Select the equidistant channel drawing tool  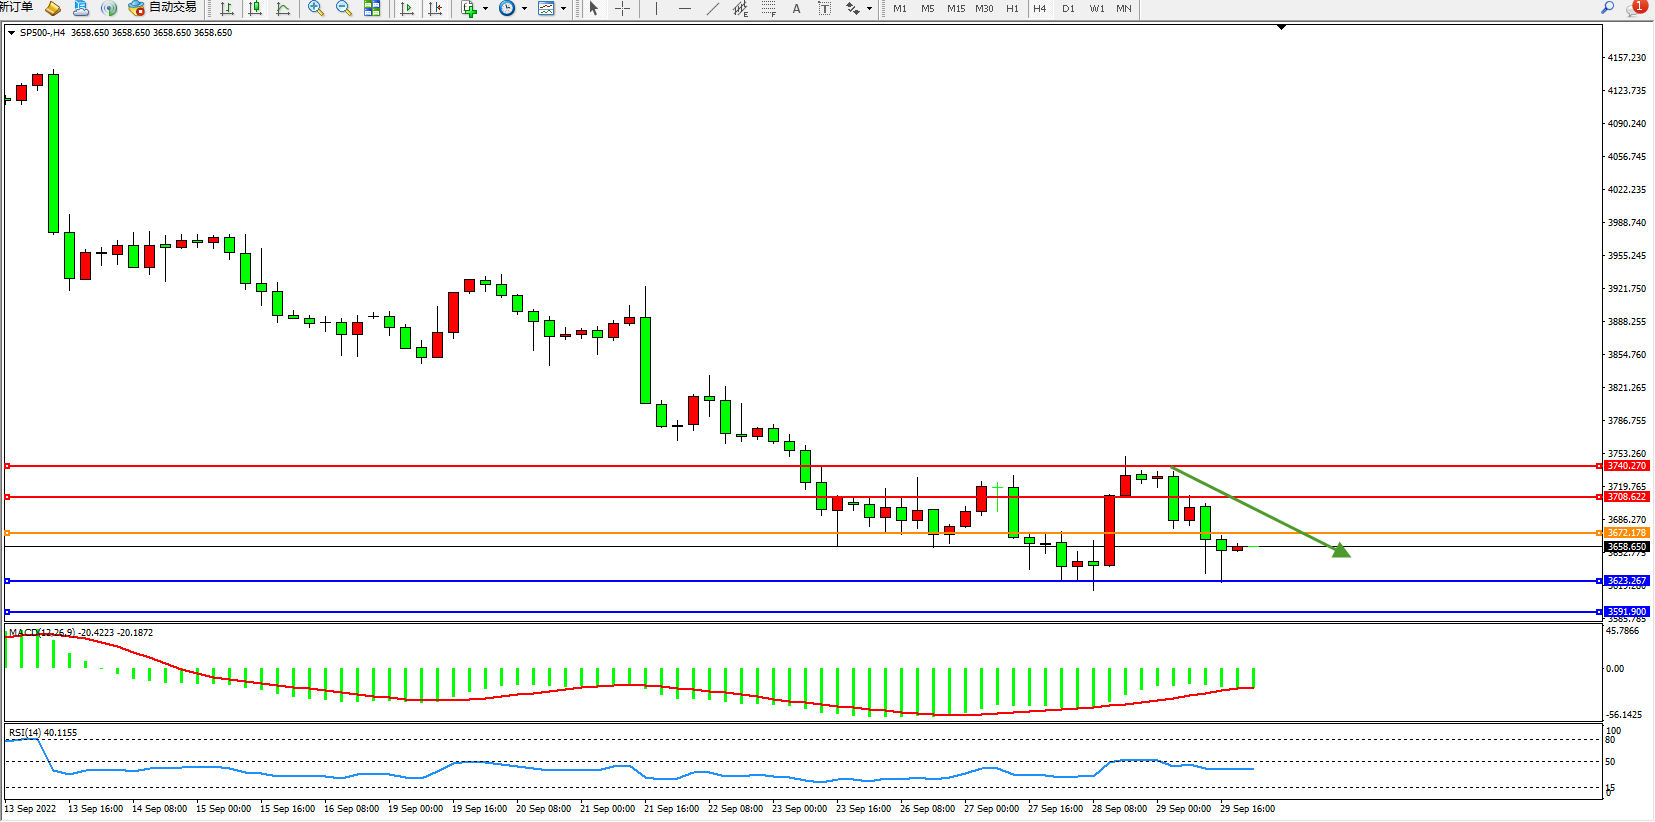click(740, 9)
